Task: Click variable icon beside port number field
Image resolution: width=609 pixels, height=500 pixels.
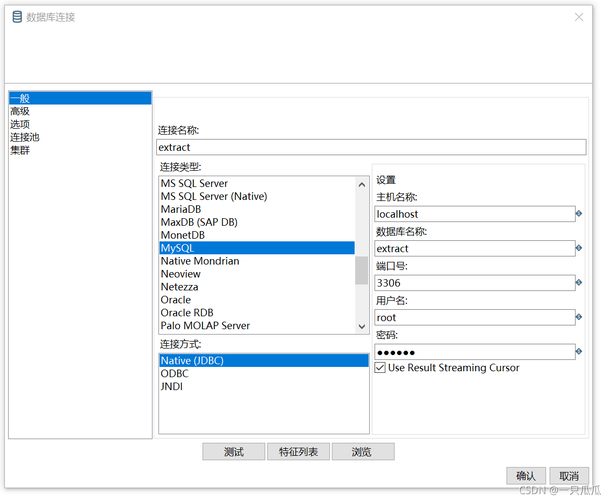Action: coord(579,282)
